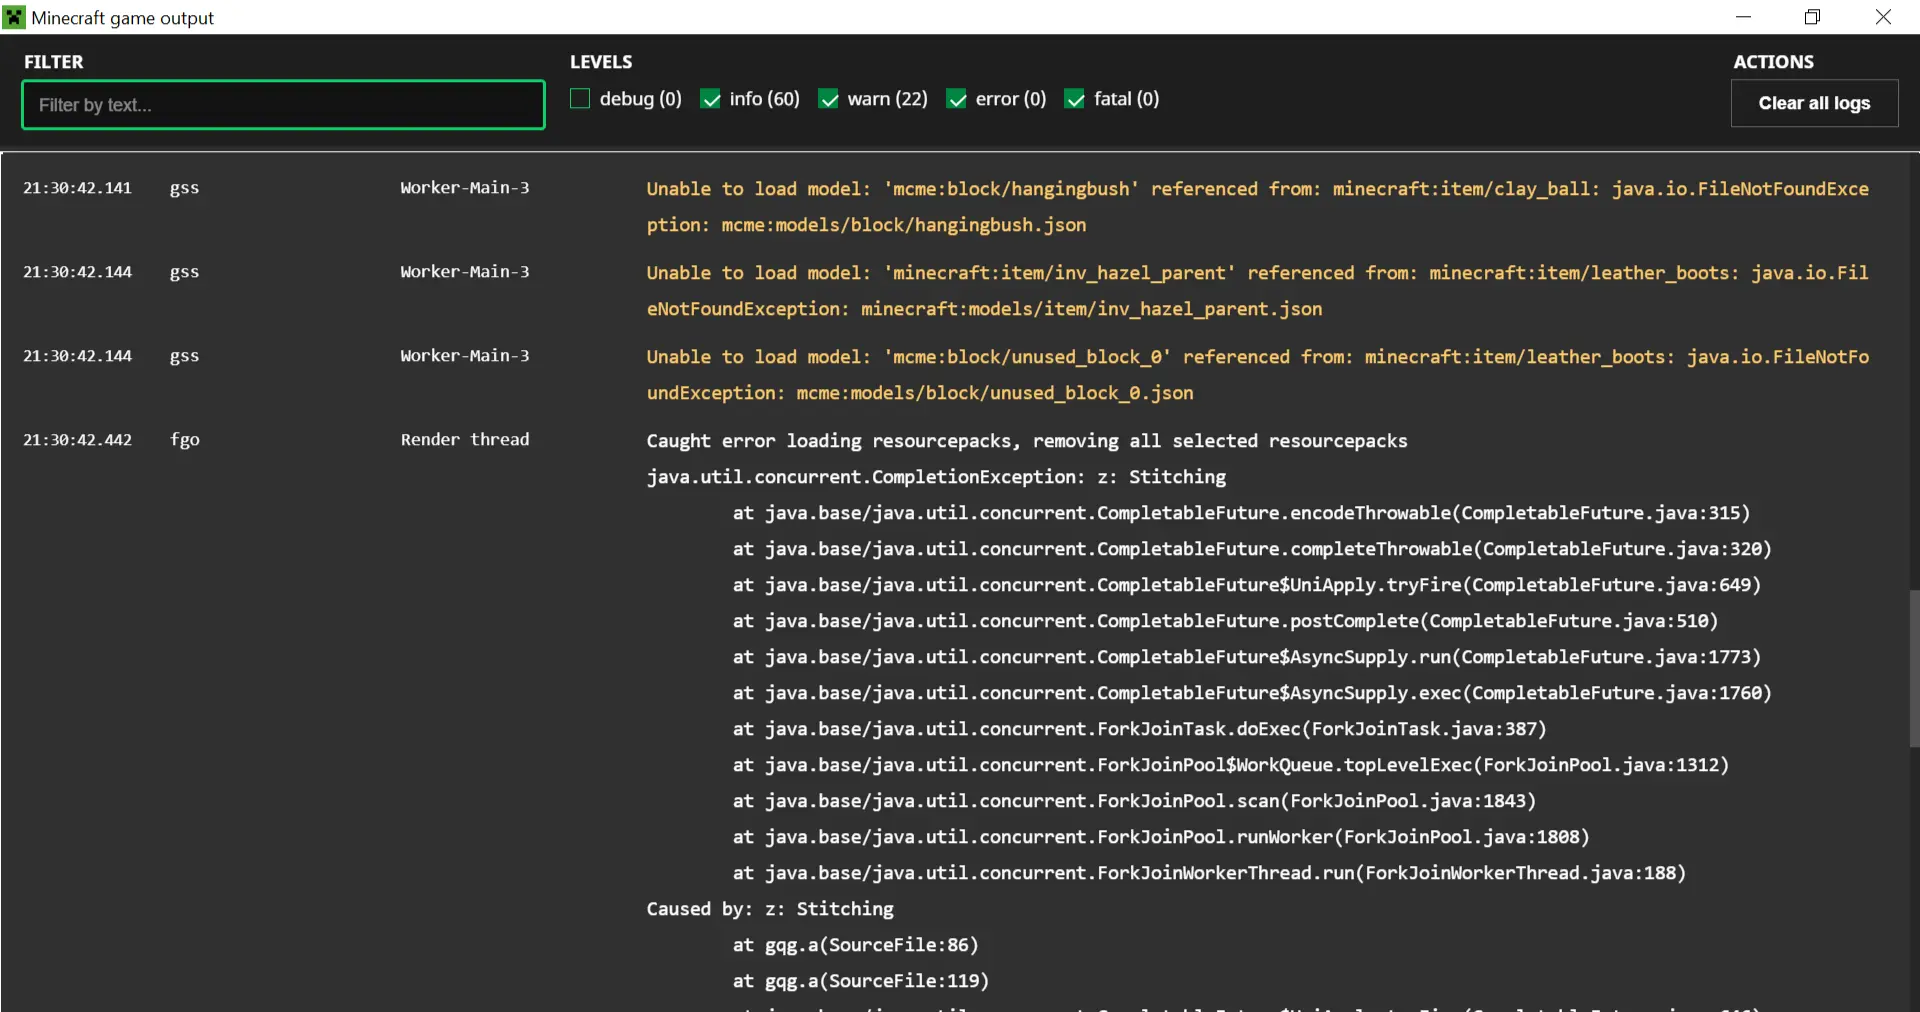Click the Minecraft creeper icon in title bar
This screenshot has height=1012, width=1920.
click(14, 17)
